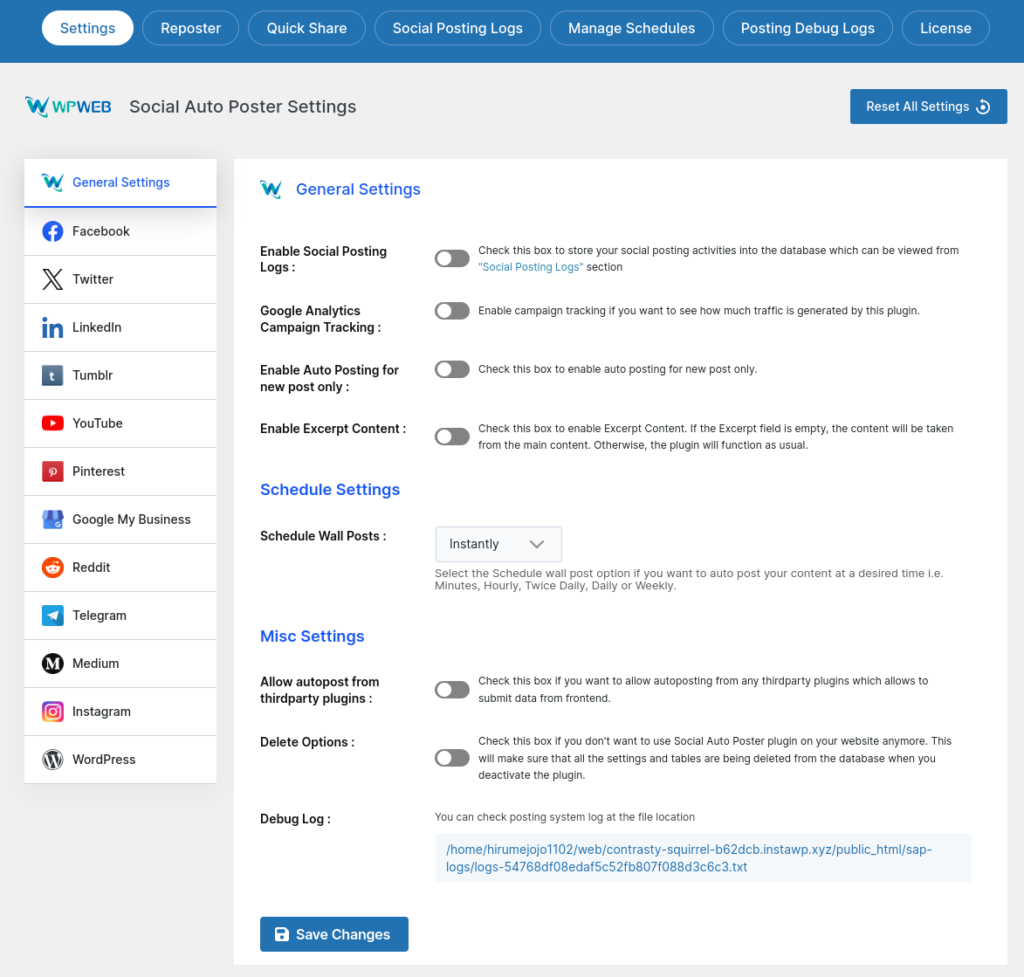Viewport: 1024px width, 977px height.
Task: Toggle Enable Auto Posting for new post only
Action: pyautogui.click(x=452, y=370)
